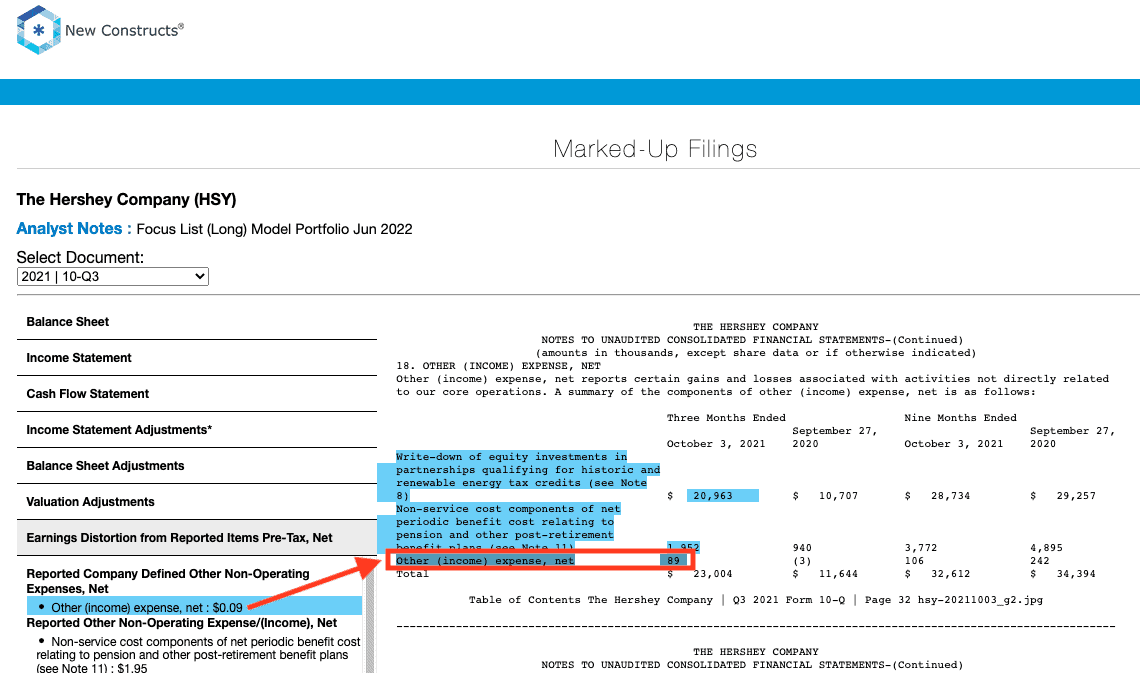The image size is (1140, 673).
Task: Click the 11,644 total value
Action: [838, 573]
